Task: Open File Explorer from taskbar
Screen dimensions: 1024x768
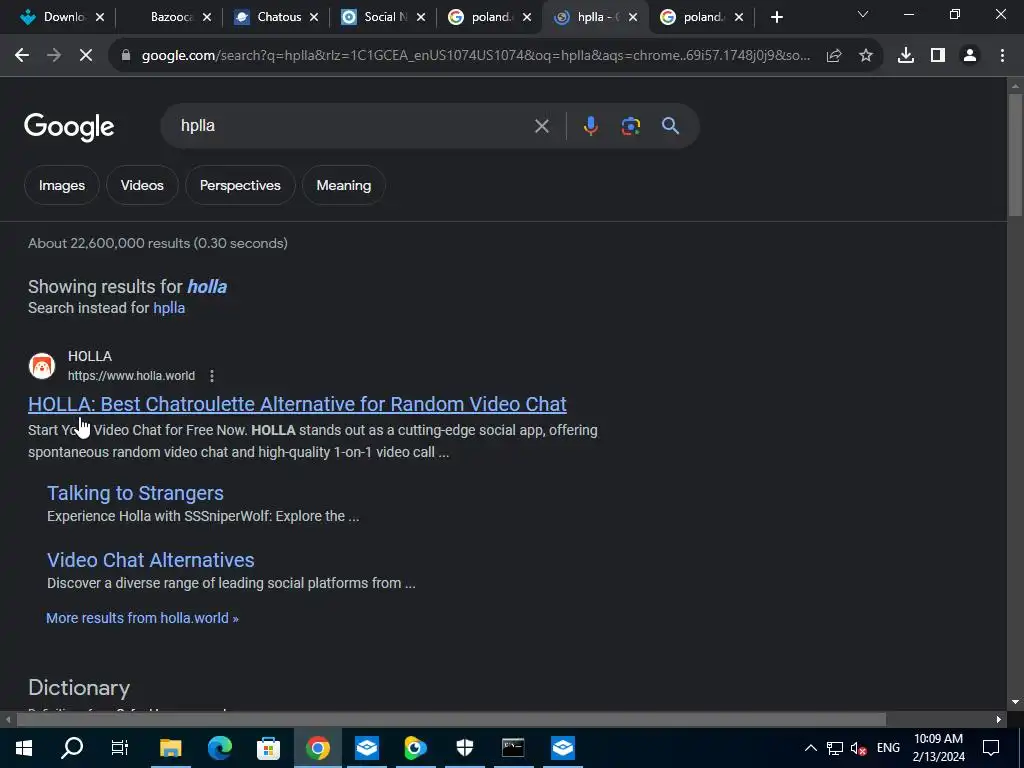Action: tap(170, 748)
